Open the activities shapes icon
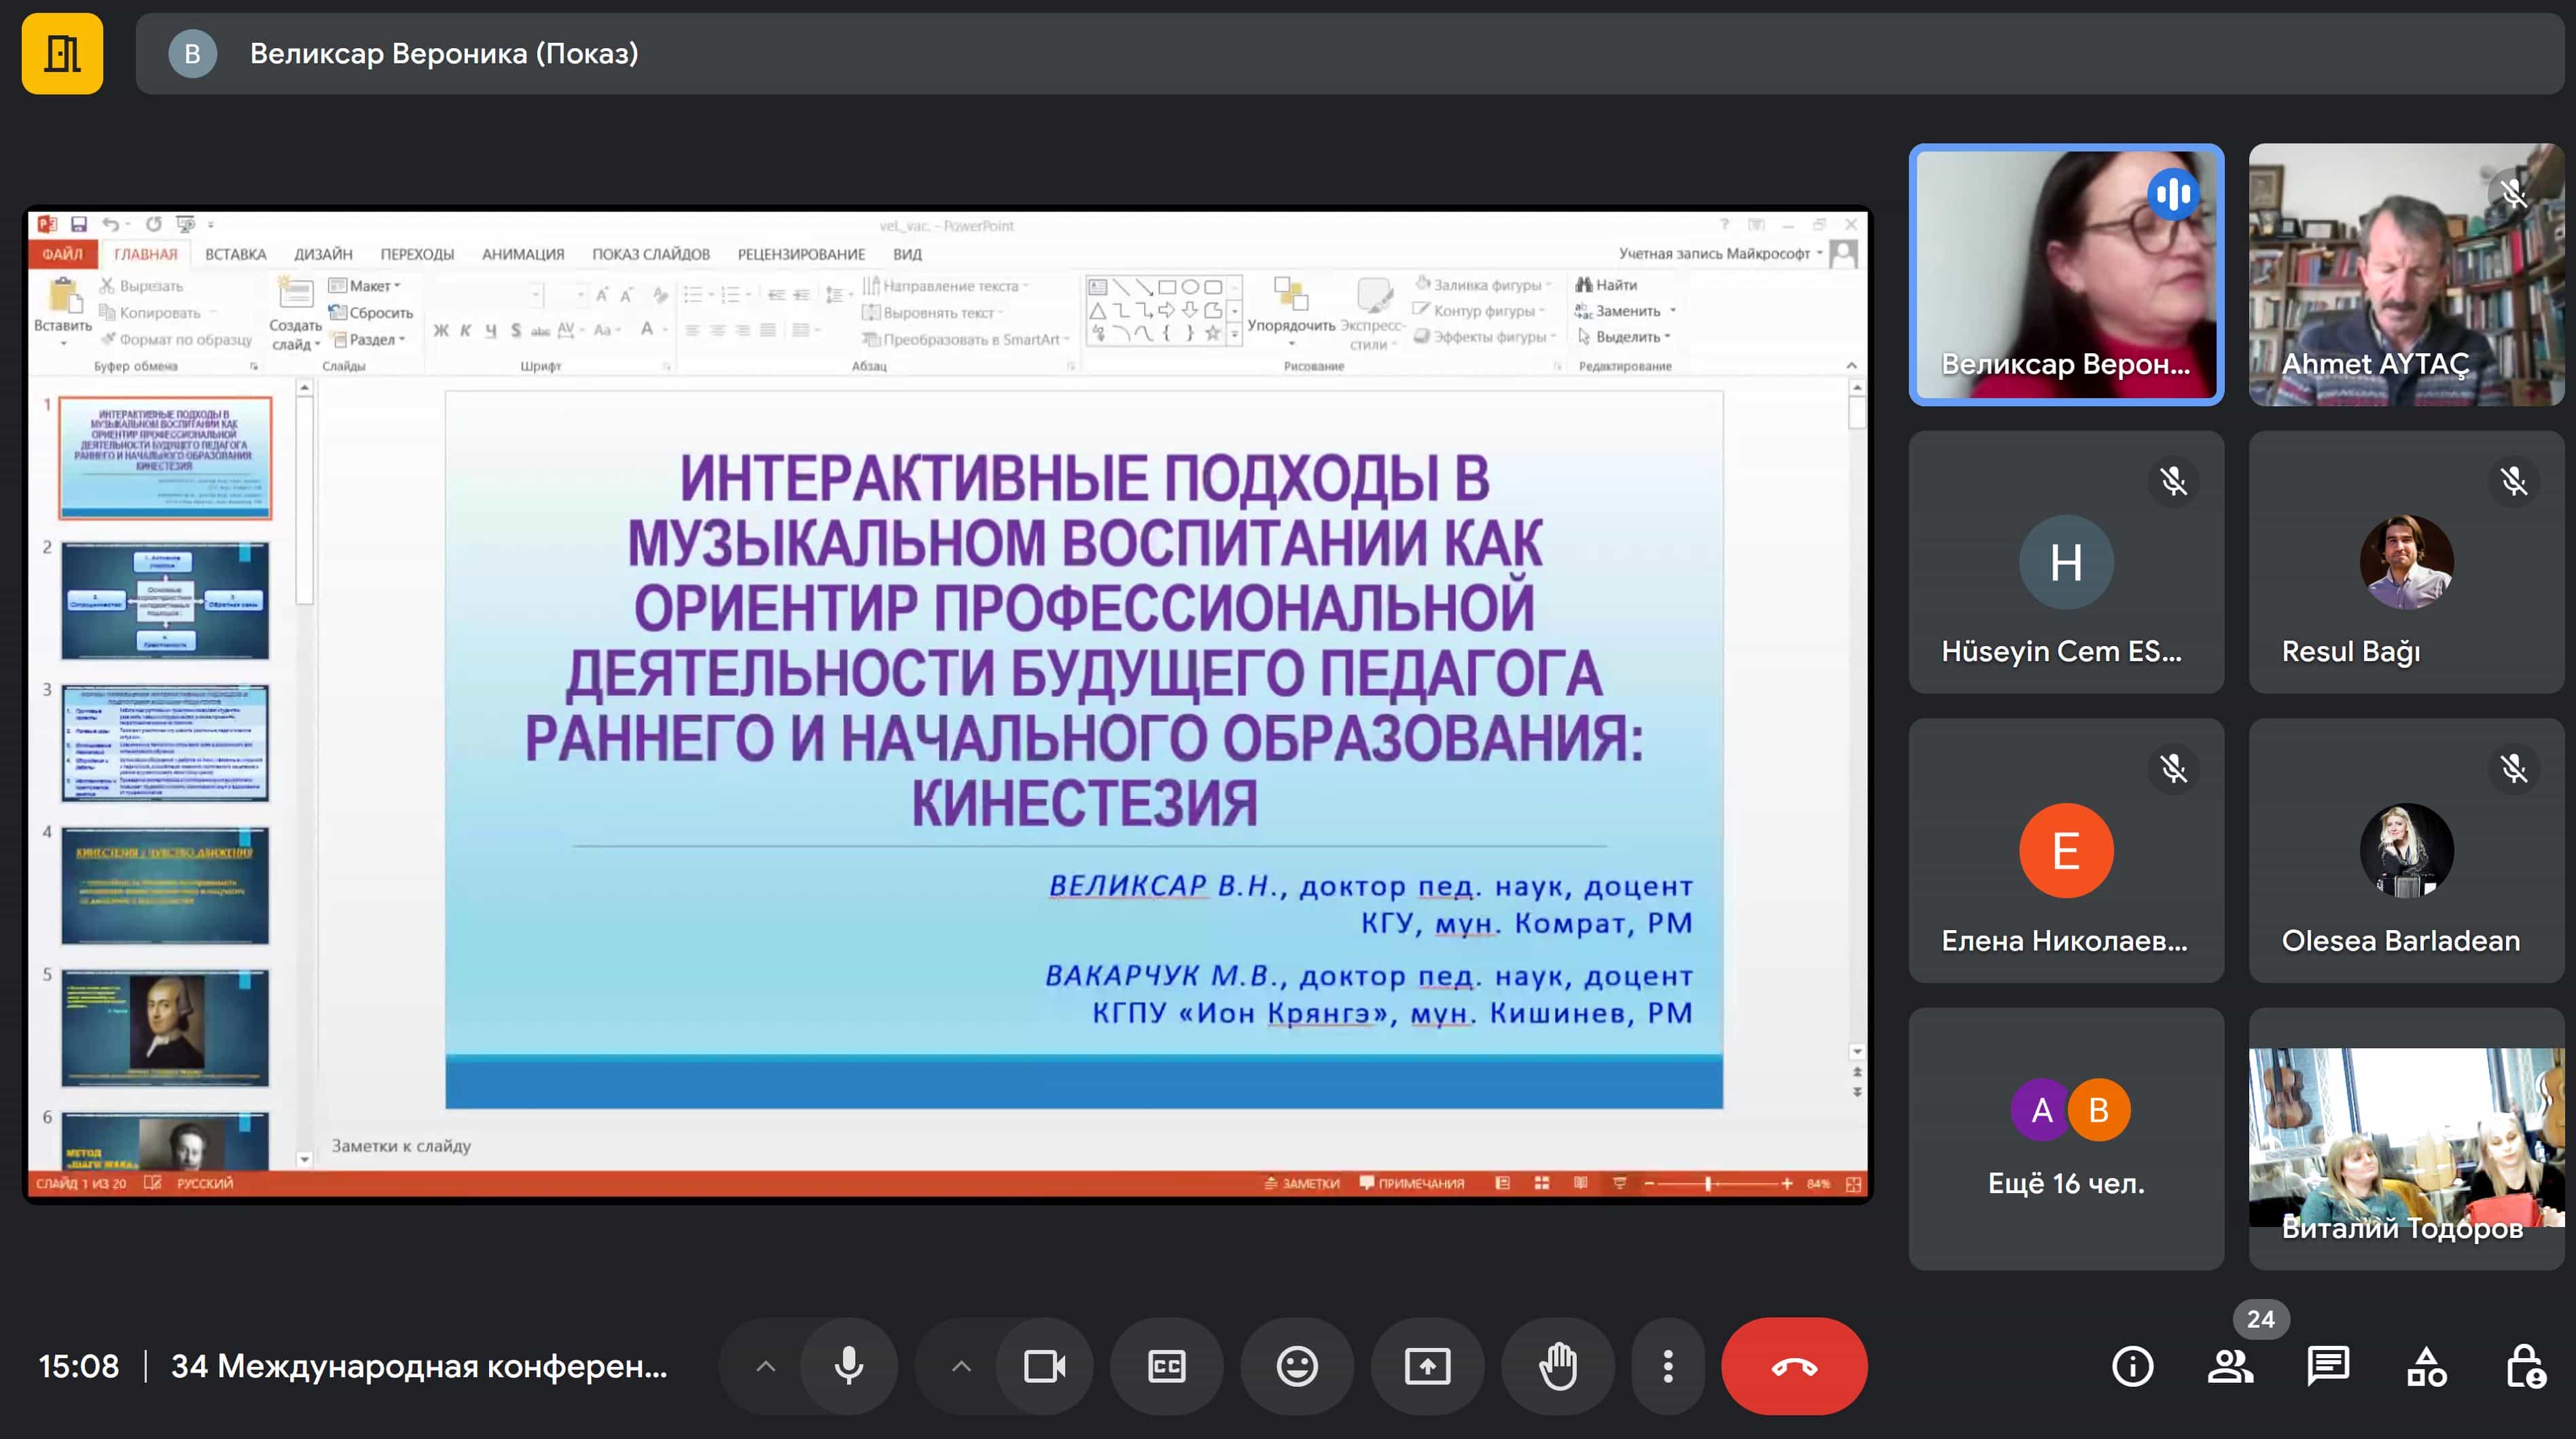The image size is (2576, 1439). pos(2426,1366)
